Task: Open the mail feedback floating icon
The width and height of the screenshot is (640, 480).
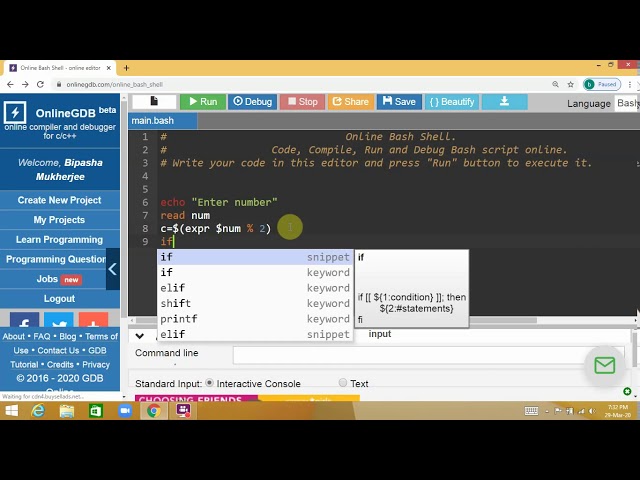Action: pyautogui.click(x=604, y=365)
